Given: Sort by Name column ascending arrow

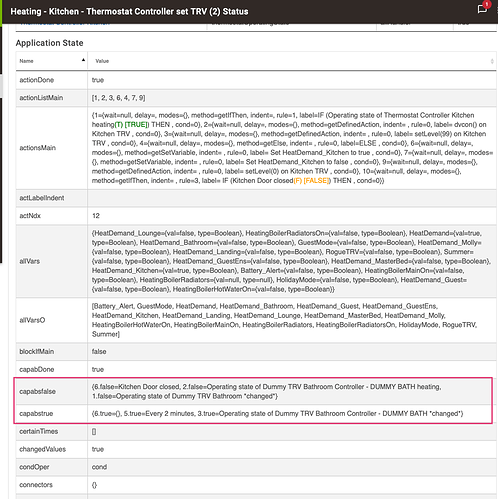Looking at the screenshot, I should 83,60.
